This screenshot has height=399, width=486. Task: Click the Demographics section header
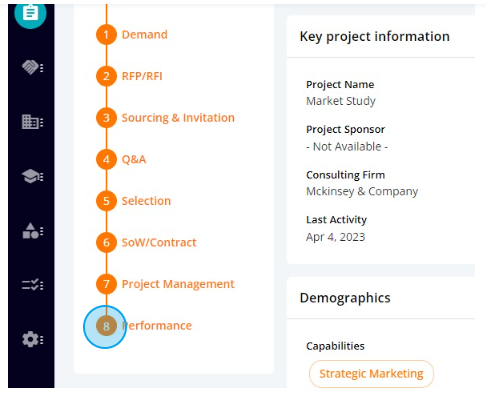(345, 298)
